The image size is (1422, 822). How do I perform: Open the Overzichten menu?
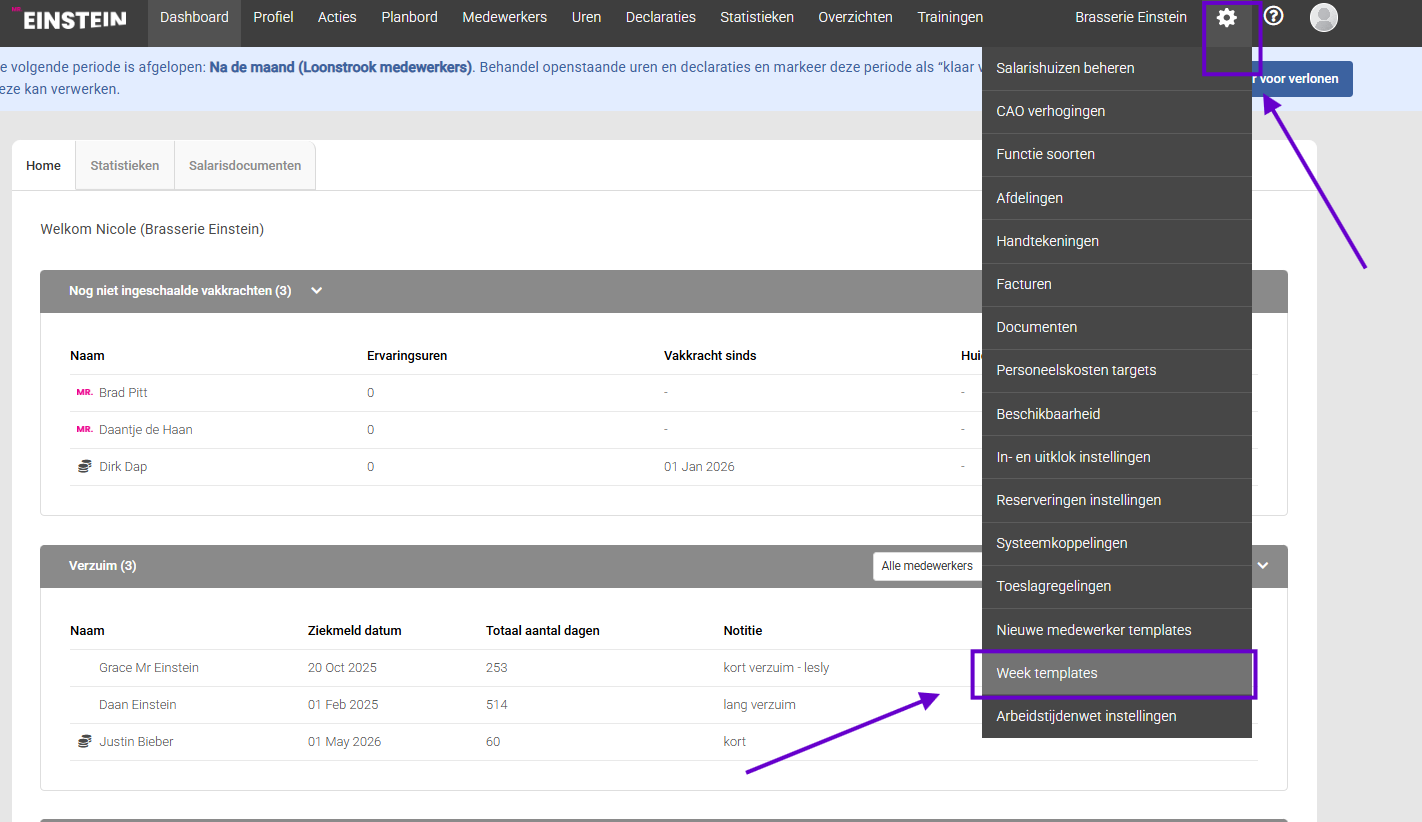coord(855,17)
